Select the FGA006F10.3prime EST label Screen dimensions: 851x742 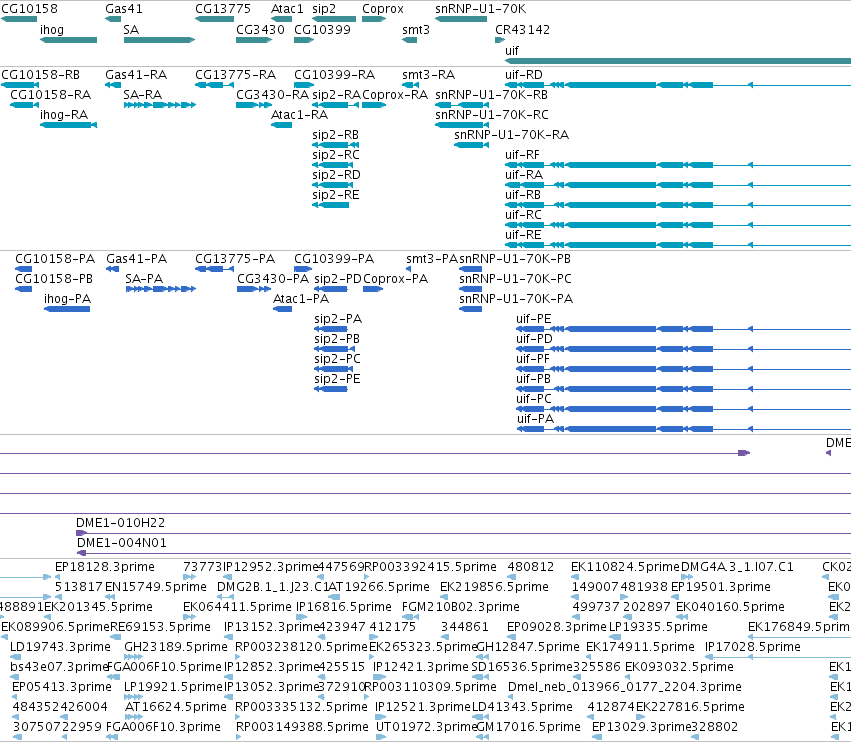163,727
